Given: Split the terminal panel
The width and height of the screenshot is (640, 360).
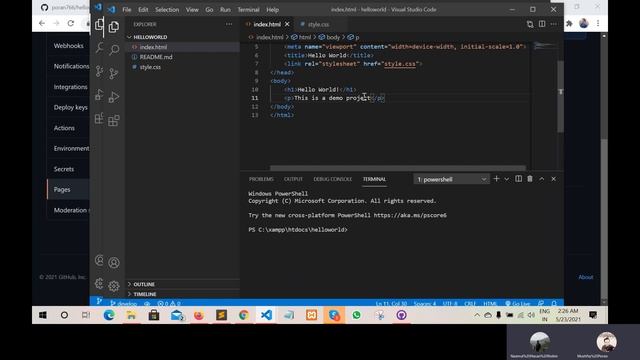Looking at the screenshot, I should pyautogui.click(x=518, y=179).
